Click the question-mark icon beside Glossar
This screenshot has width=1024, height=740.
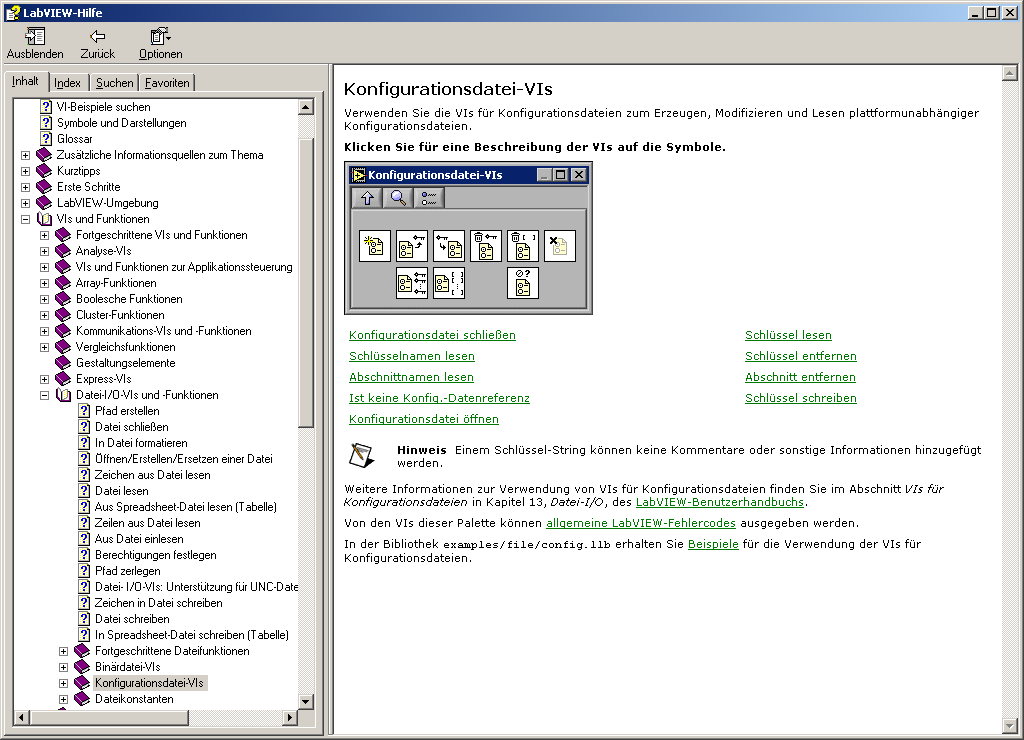coord(46,138)
